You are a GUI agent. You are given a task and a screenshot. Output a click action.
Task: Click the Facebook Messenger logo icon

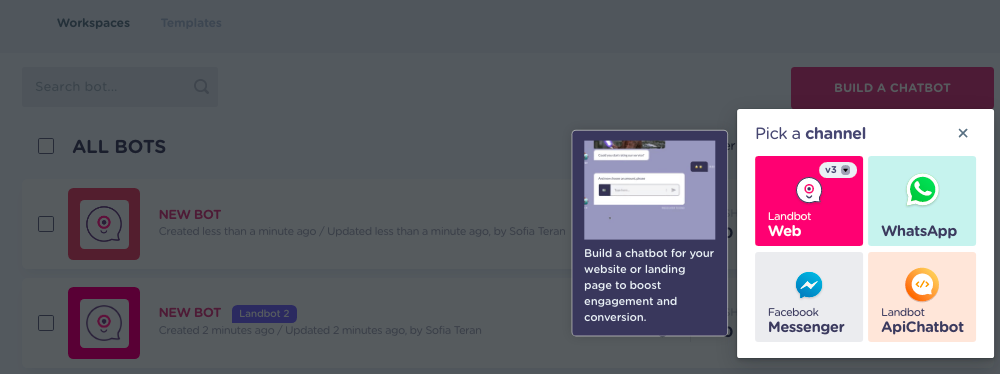click(x=809, y=285)
